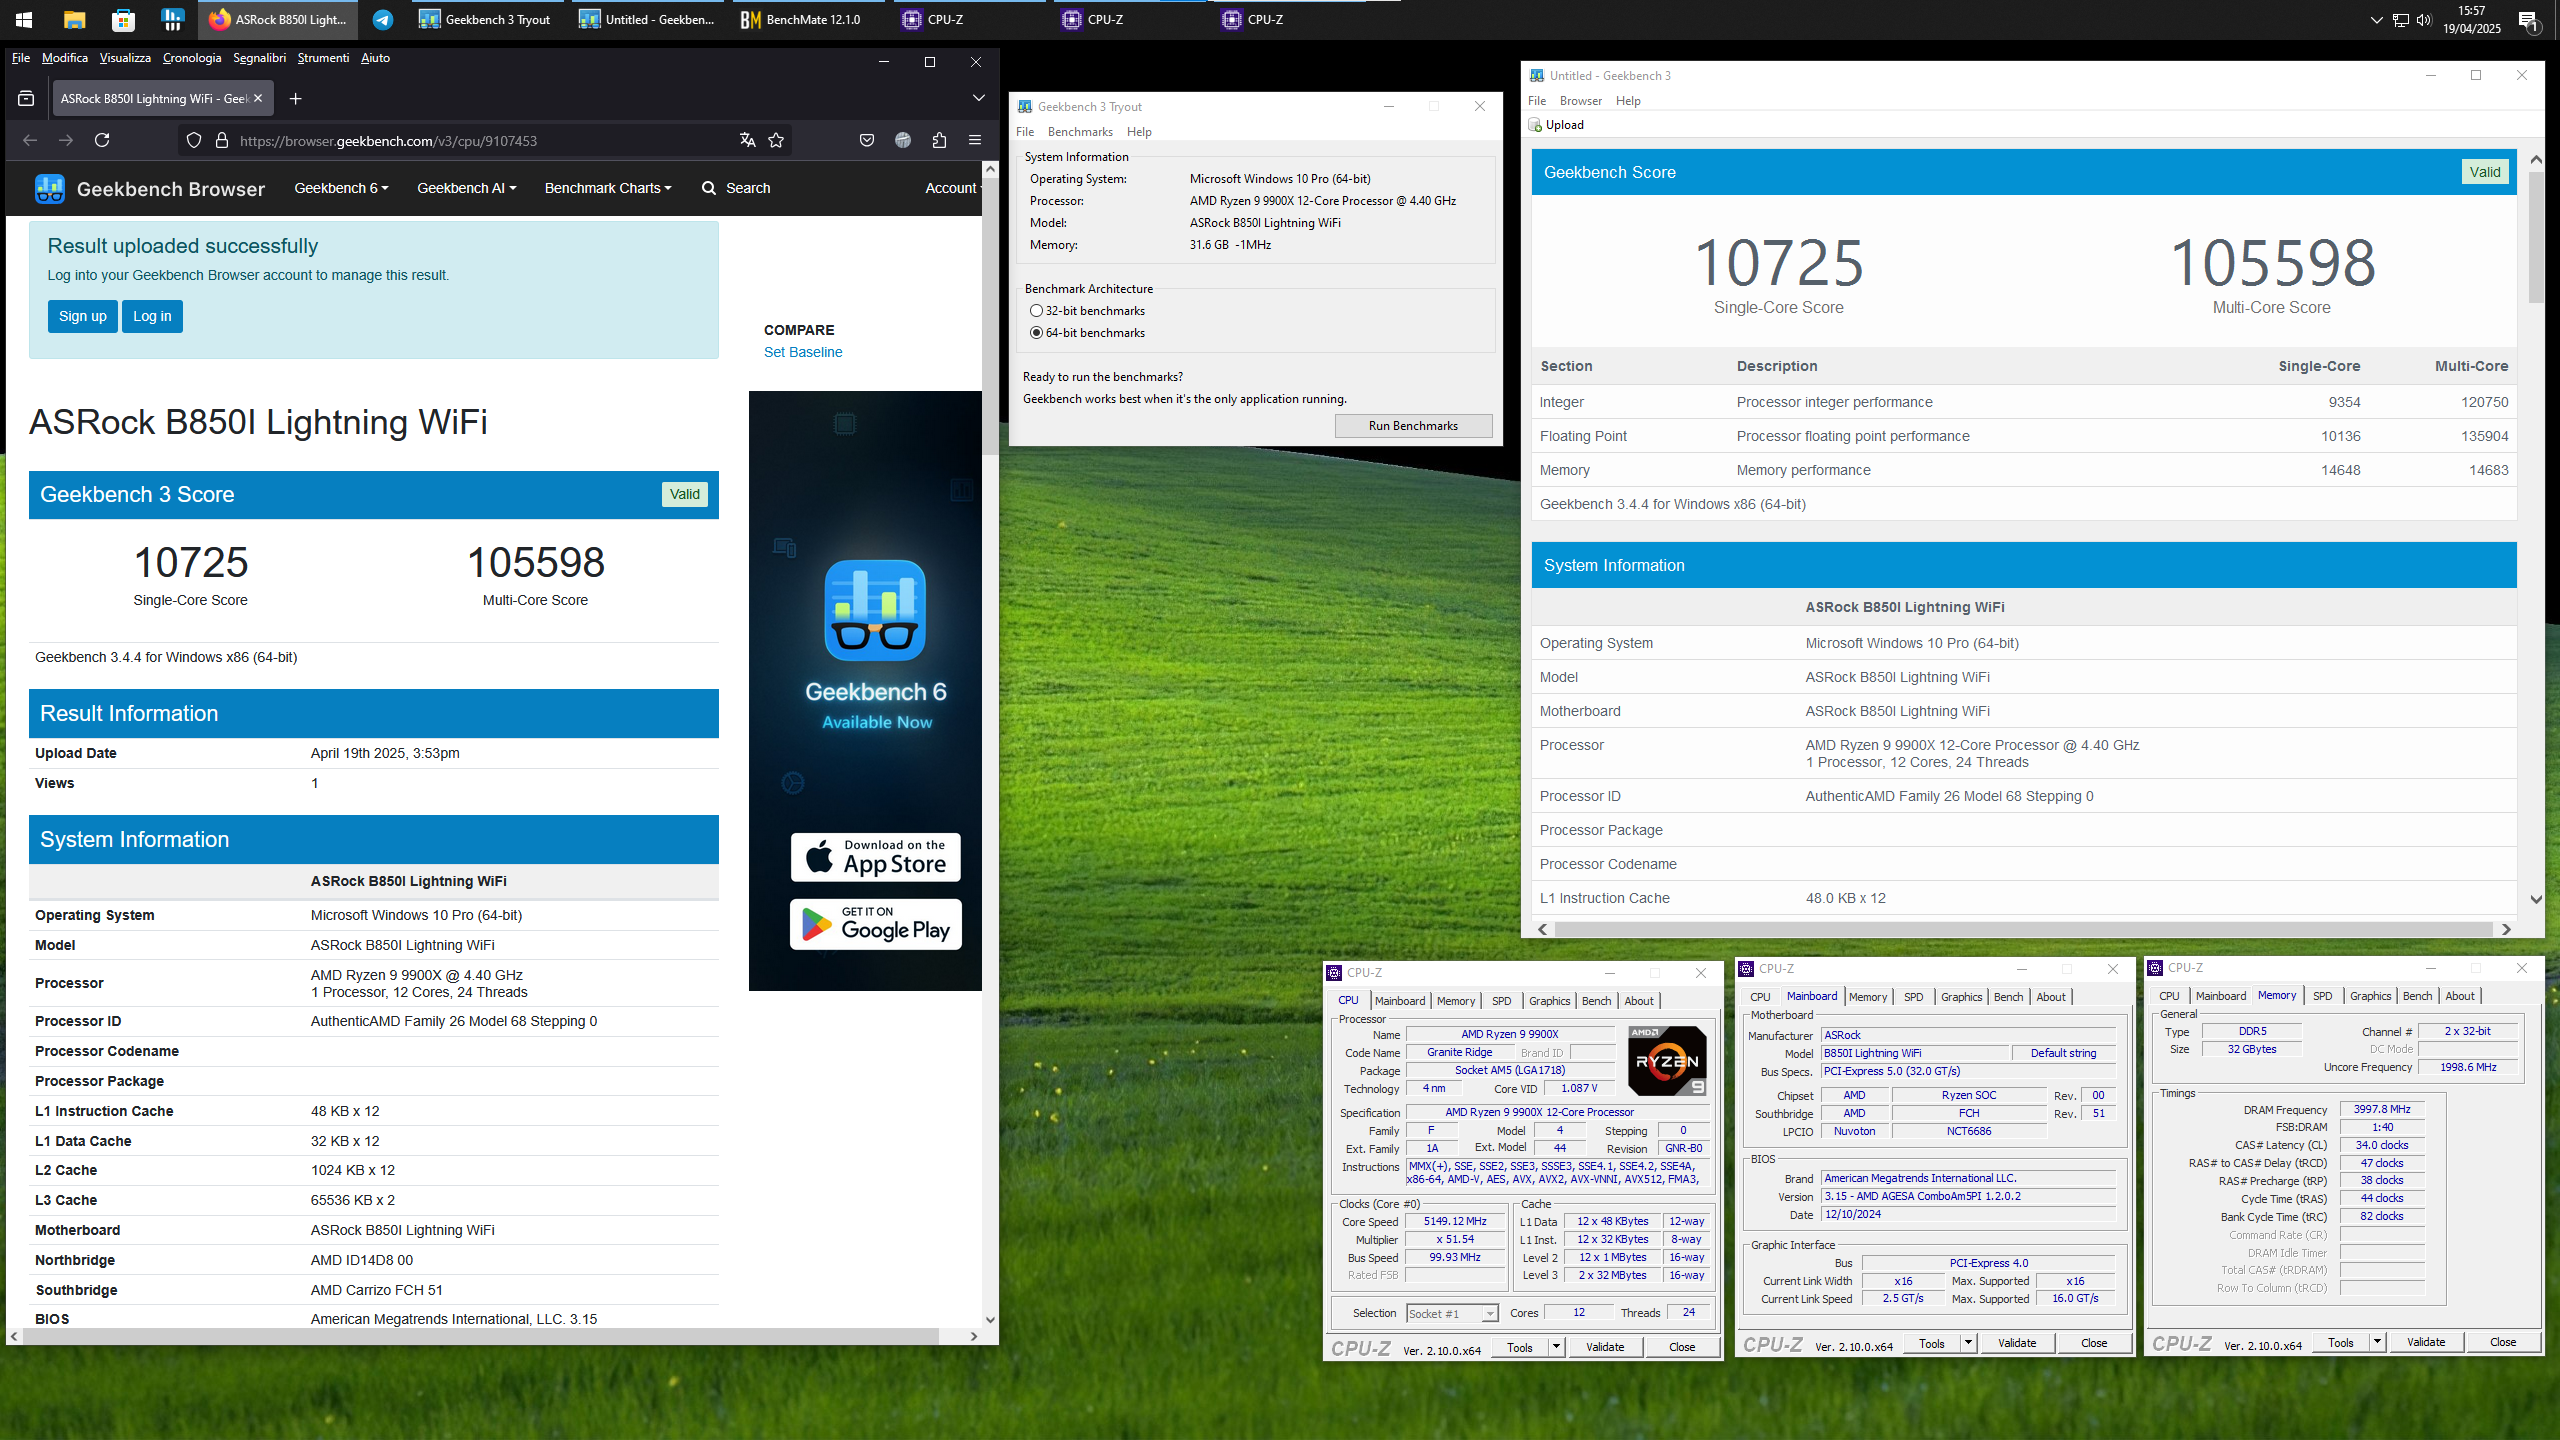Click Search in Geekbench Browser navbar
This screenshot has height=1440, width=2560.
click(736, 188)
